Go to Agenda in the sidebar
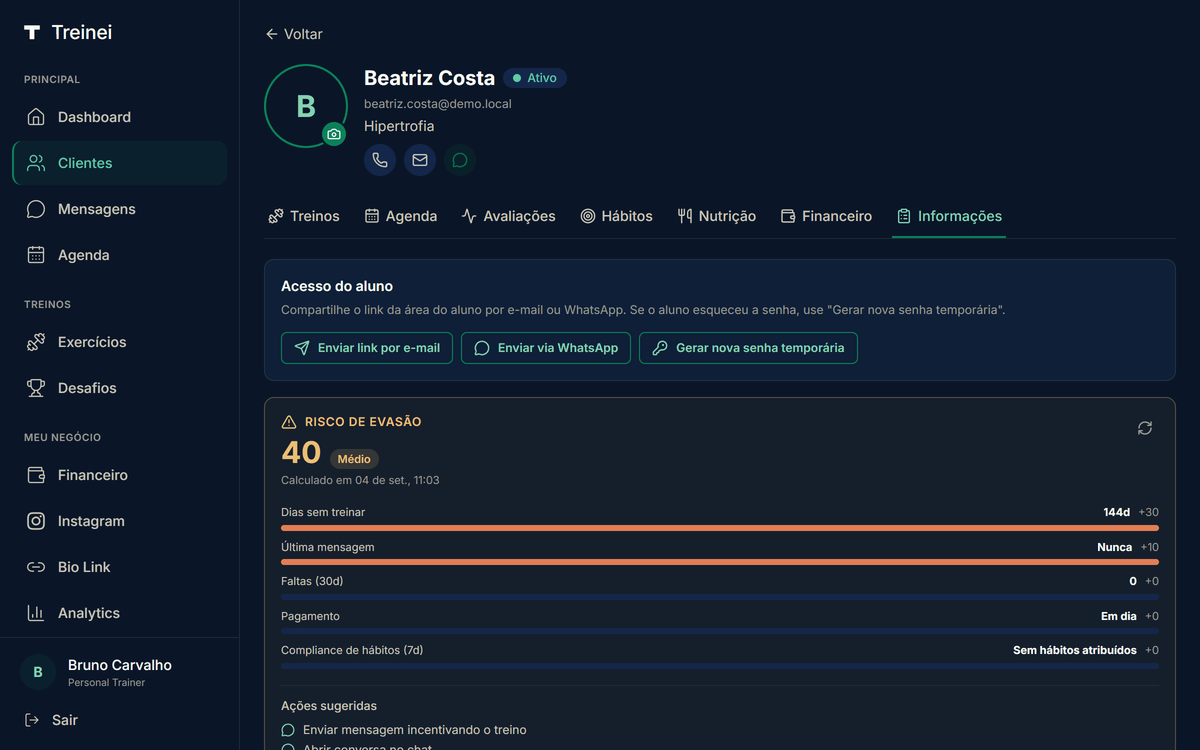This screenshot has height=750, width=1200. tap(120, 255)
